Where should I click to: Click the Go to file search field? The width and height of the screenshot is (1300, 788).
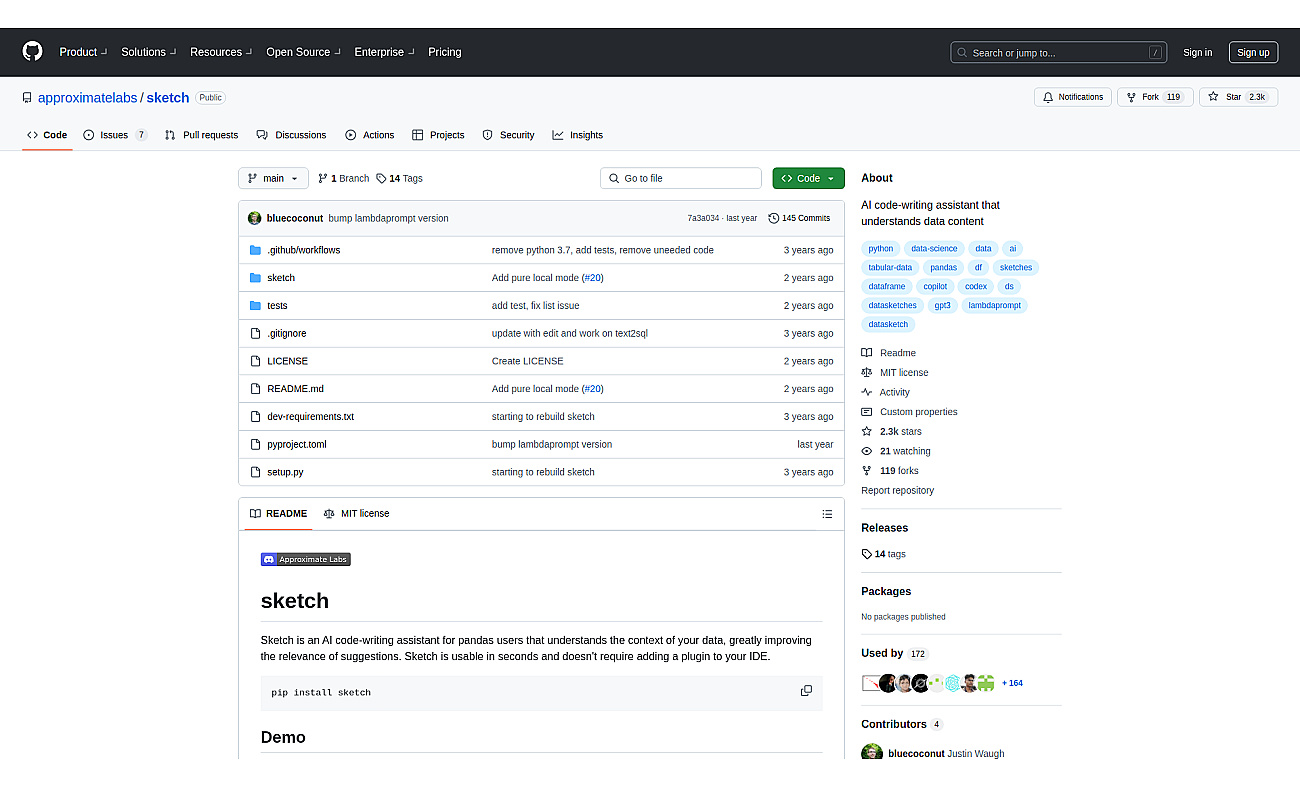pos(681,178)
